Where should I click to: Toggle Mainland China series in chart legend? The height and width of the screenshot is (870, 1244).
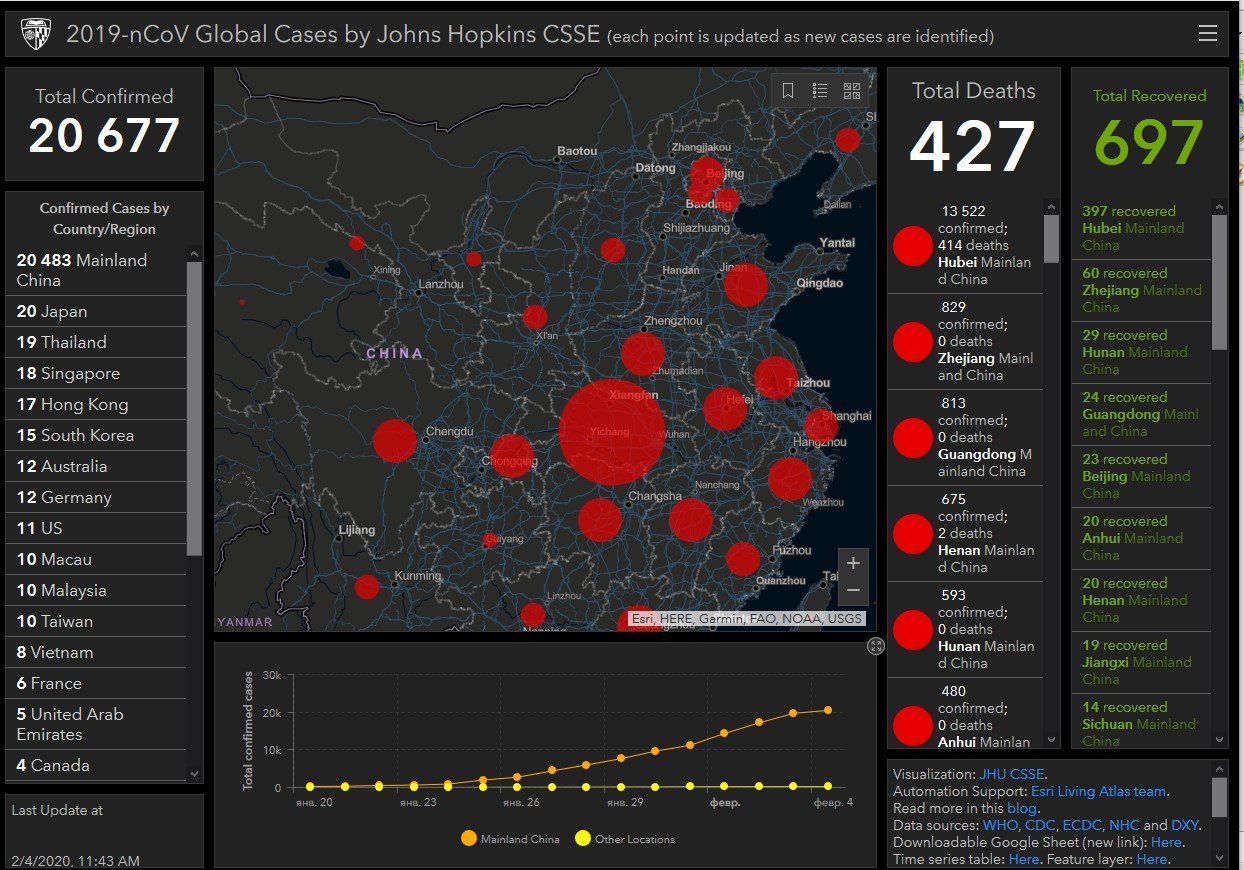tap(511, 839)
